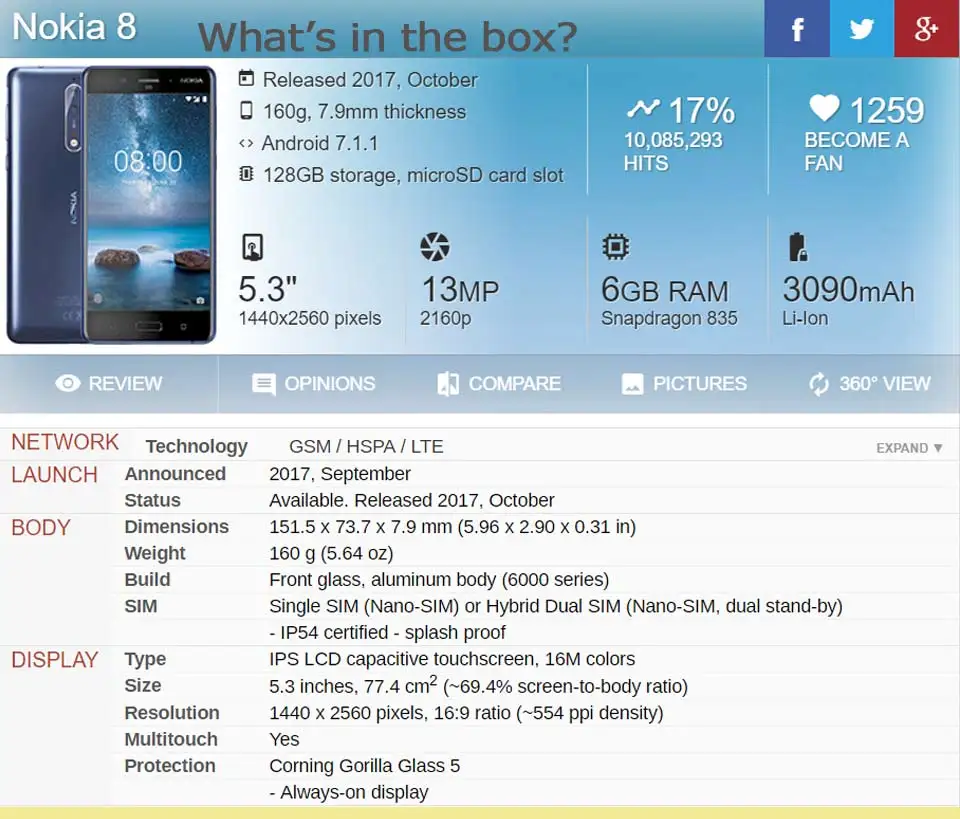Click the rotate icon for 360° view
This screenshot has height=819, width=960.
point(819,384)
